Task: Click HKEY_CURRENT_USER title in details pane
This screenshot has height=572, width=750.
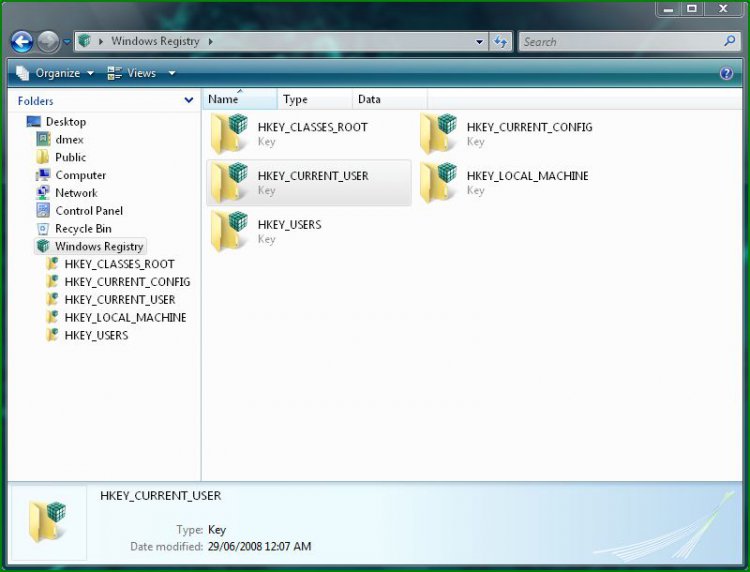Action: click(x=161, y=496)
